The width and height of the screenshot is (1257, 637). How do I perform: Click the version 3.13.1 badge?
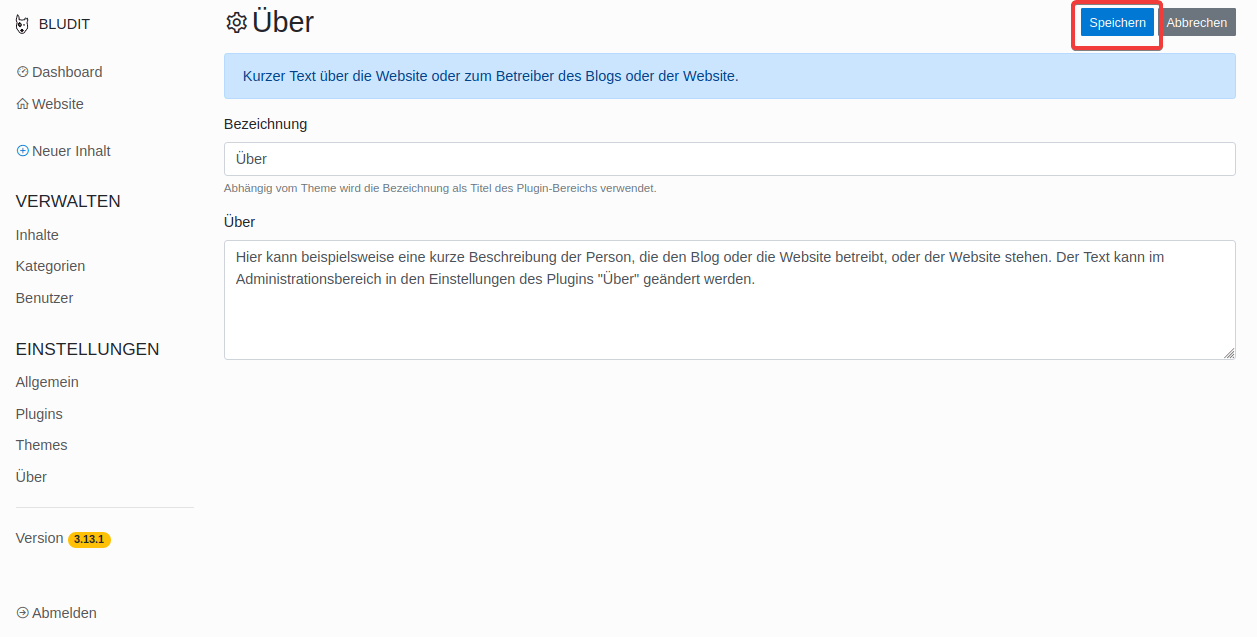click(89, 539)
